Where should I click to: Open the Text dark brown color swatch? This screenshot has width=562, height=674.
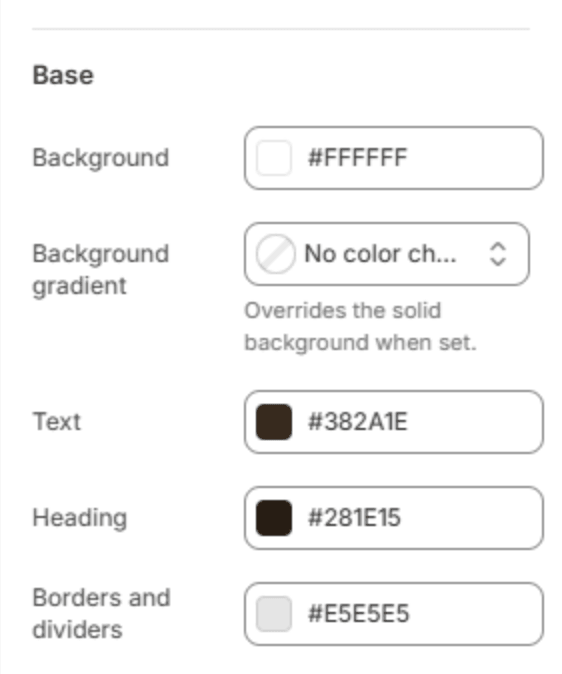(273, 422)
